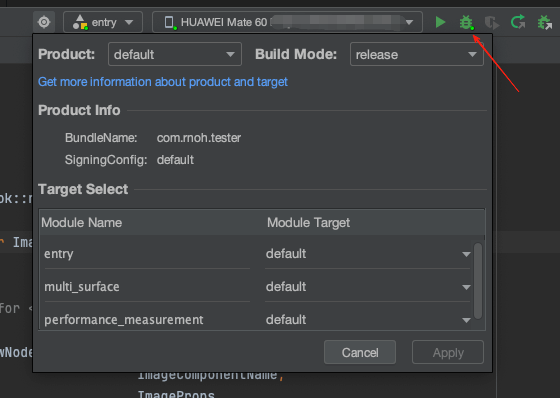Open Module Target dropdown for entry

368,254
